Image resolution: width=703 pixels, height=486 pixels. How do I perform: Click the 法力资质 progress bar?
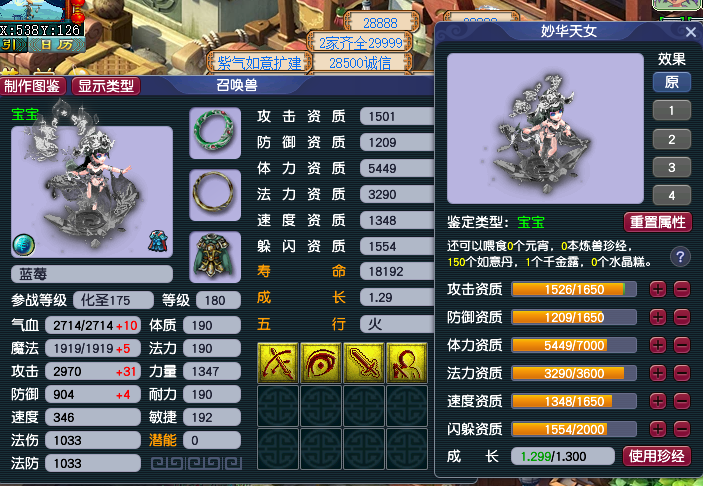tap(574, 373)
